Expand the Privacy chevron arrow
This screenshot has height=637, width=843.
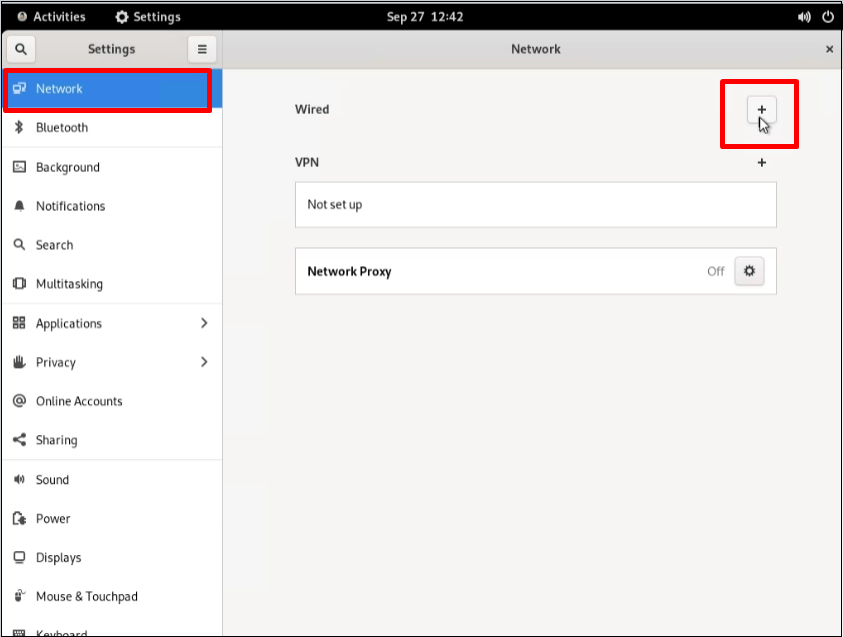click(x=204, y=362)
